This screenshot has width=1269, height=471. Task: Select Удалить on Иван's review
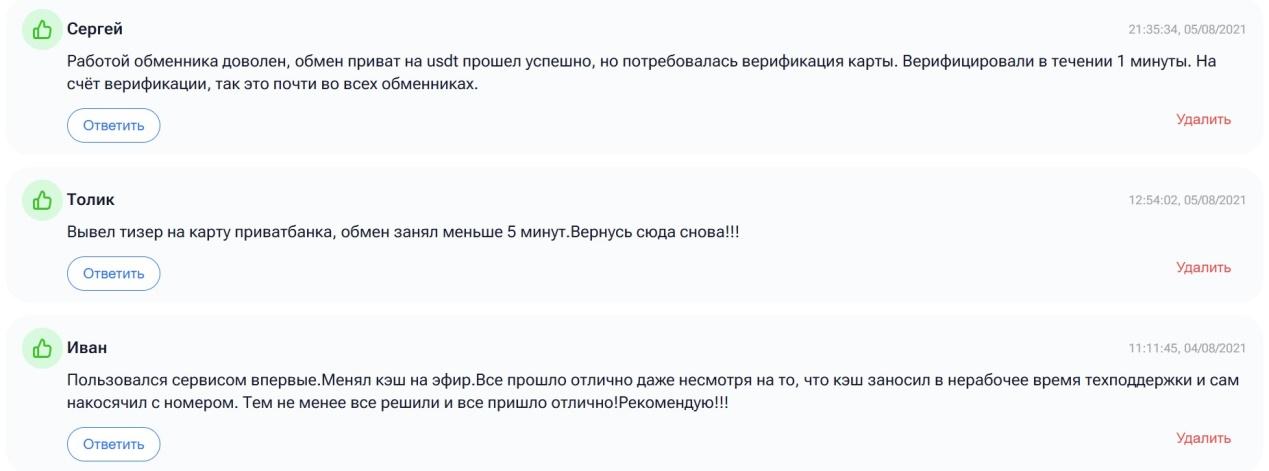coord(1203,438)
